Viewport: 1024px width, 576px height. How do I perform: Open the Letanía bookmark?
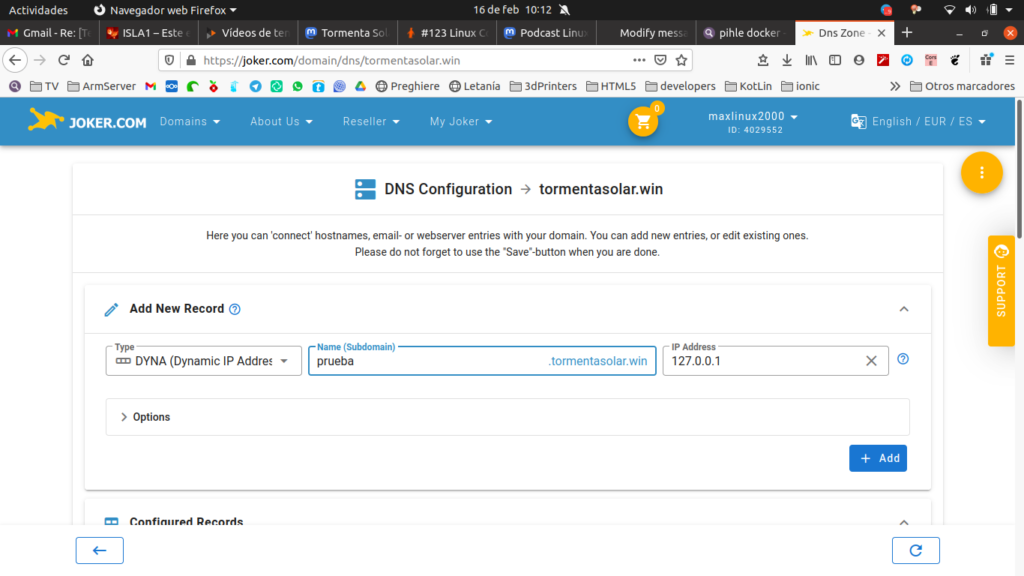[x=475, y=86]
